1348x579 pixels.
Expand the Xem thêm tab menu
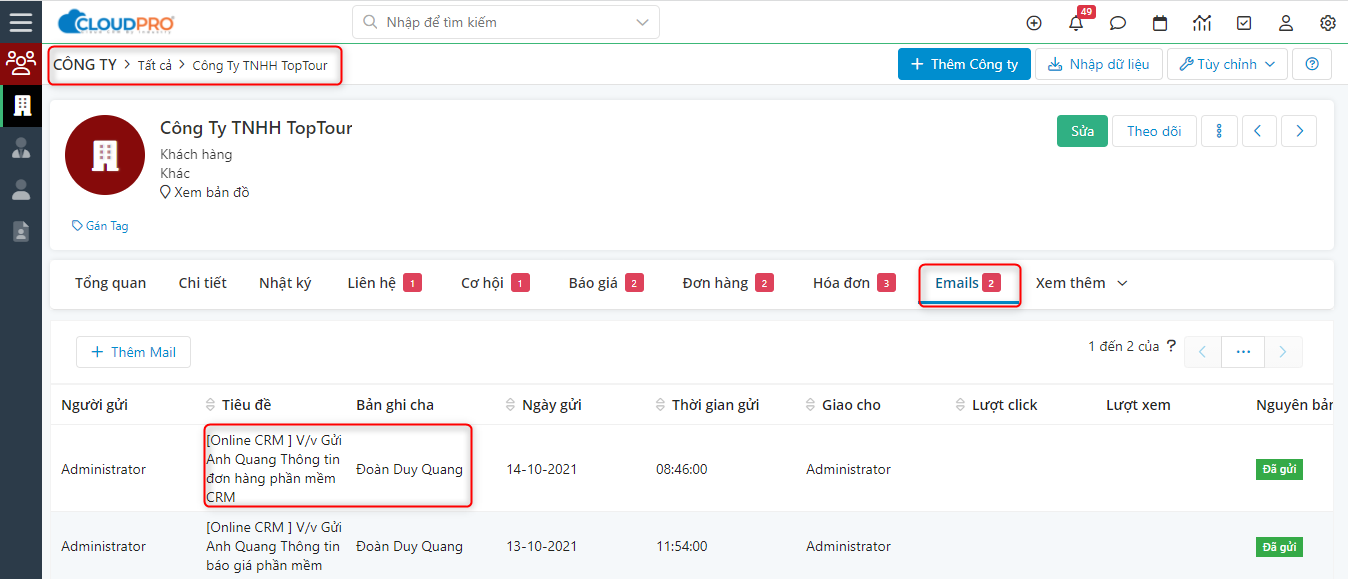pyautogui.click(x=1081, y=283)
